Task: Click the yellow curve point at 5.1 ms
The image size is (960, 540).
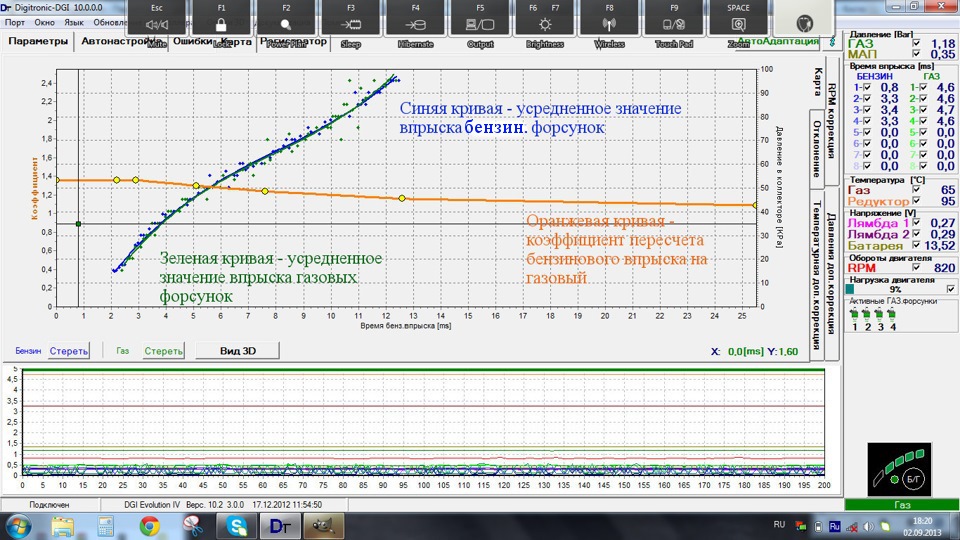Action: coord(196,186)
